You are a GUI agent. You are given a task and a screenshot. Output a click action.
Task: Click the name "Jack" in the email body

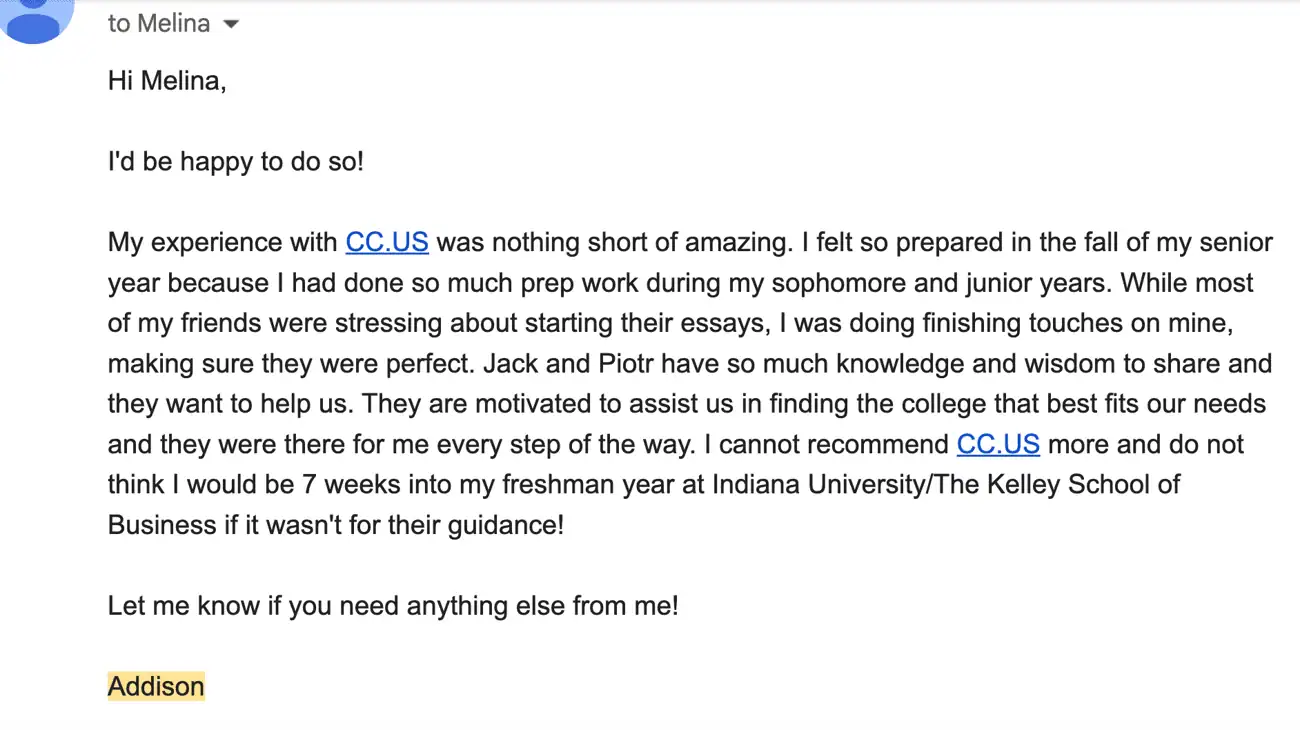pos(510,363)
